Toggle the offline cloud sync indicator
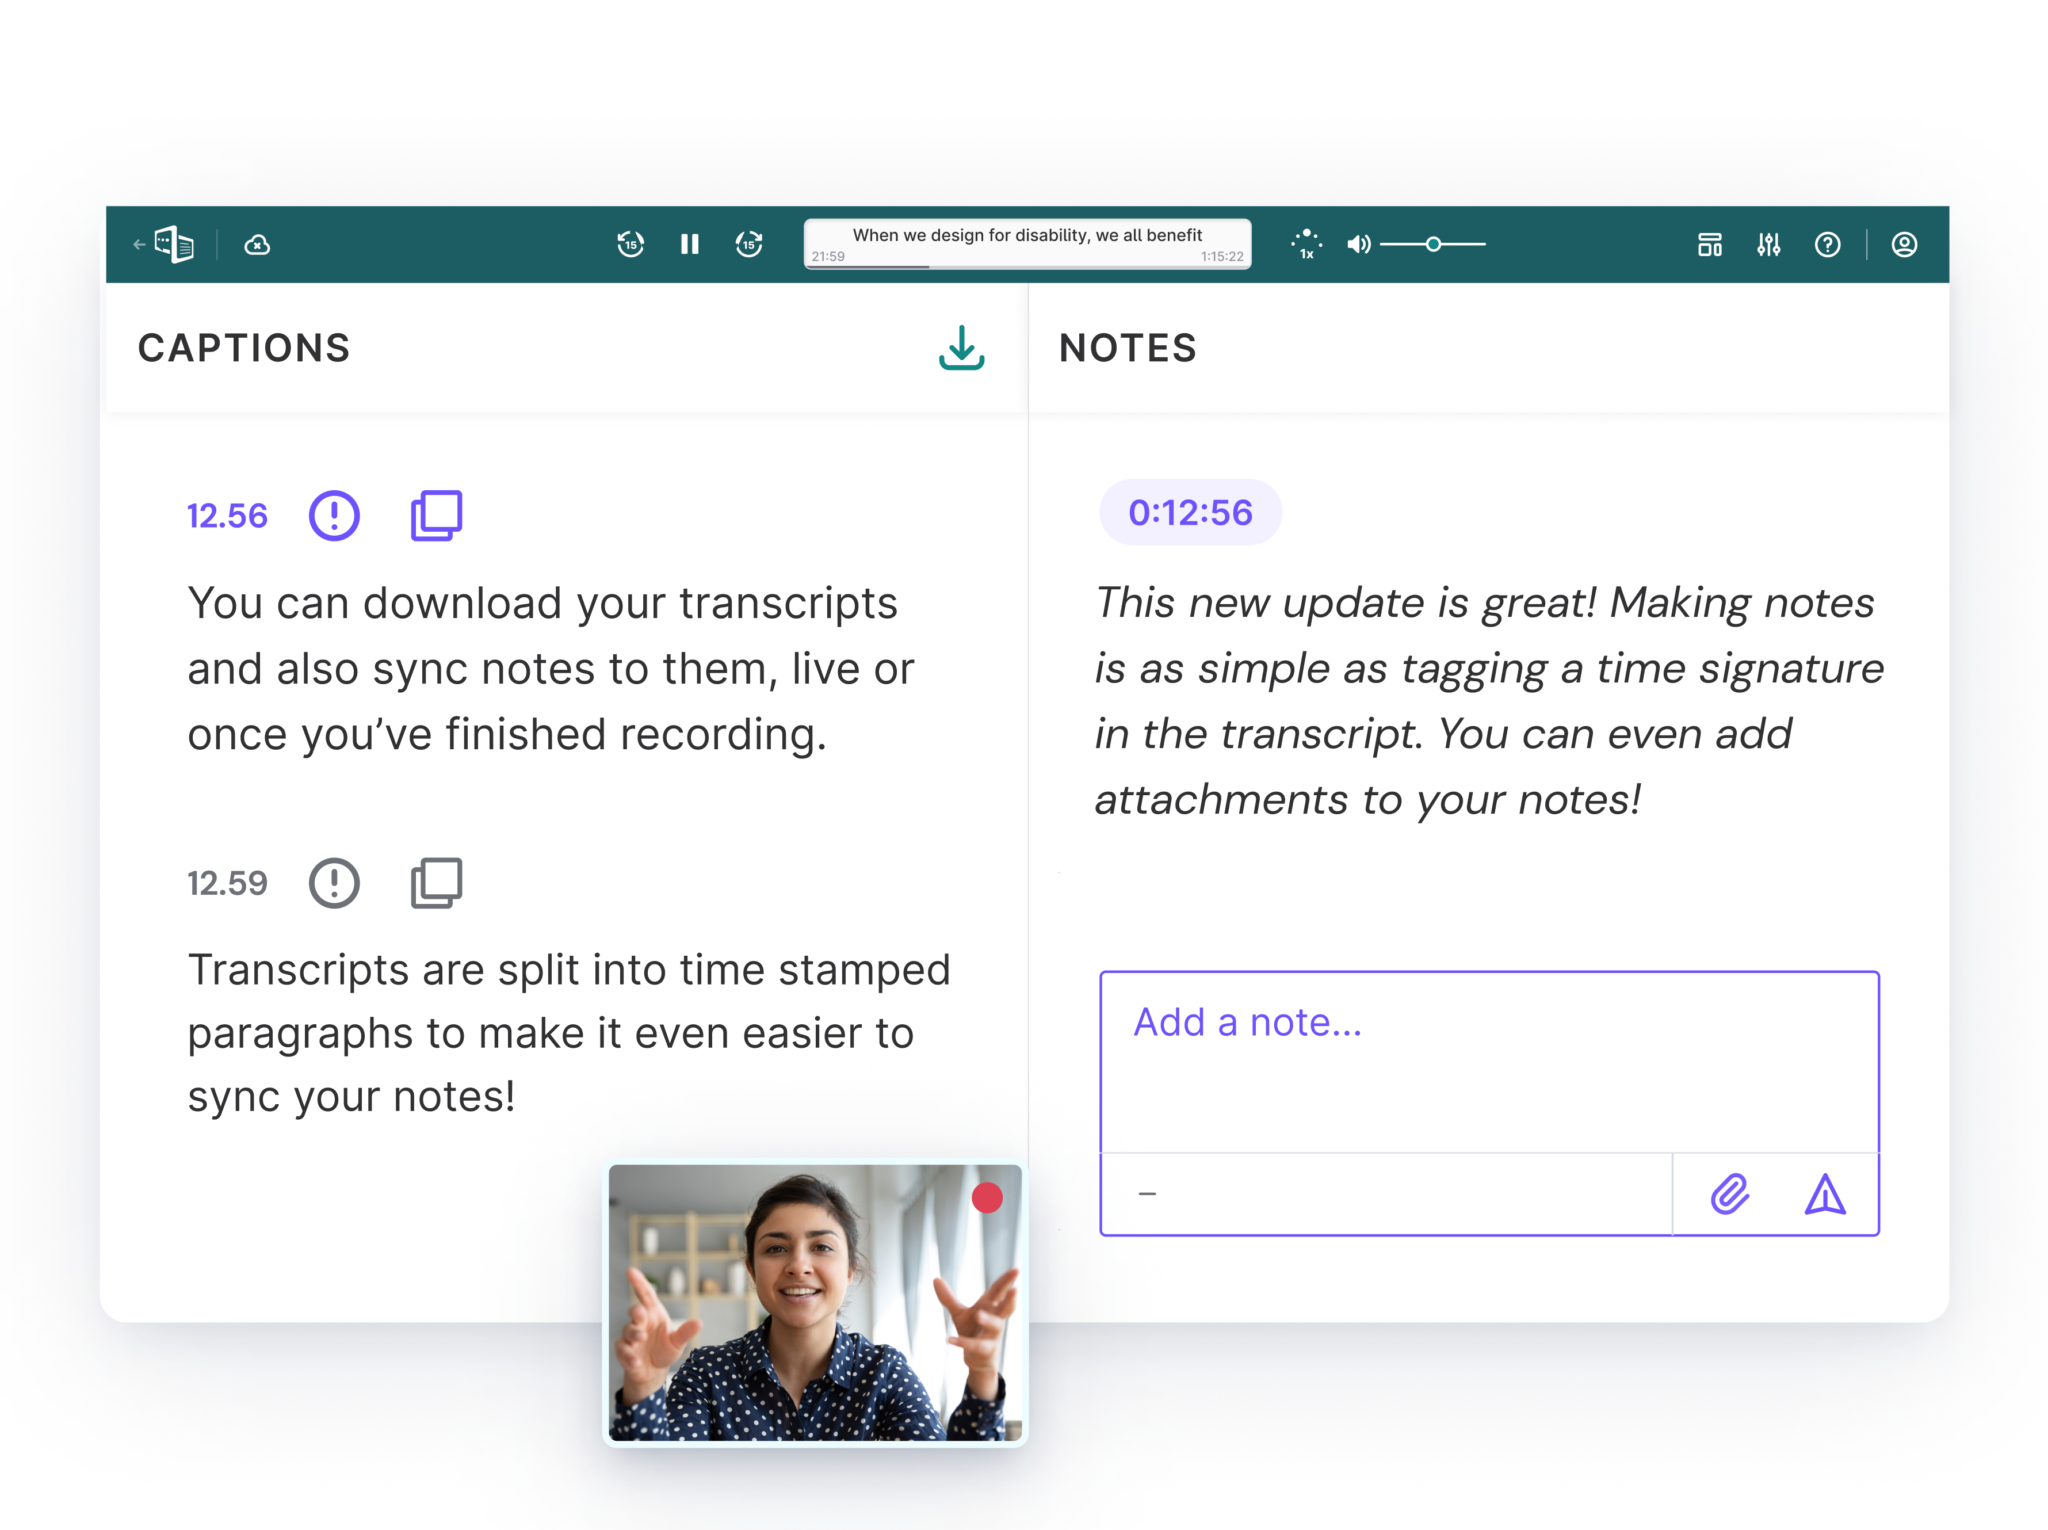Image resolution: width=2048 pixels, height=1530 pixels. click(x=257, y=245)
